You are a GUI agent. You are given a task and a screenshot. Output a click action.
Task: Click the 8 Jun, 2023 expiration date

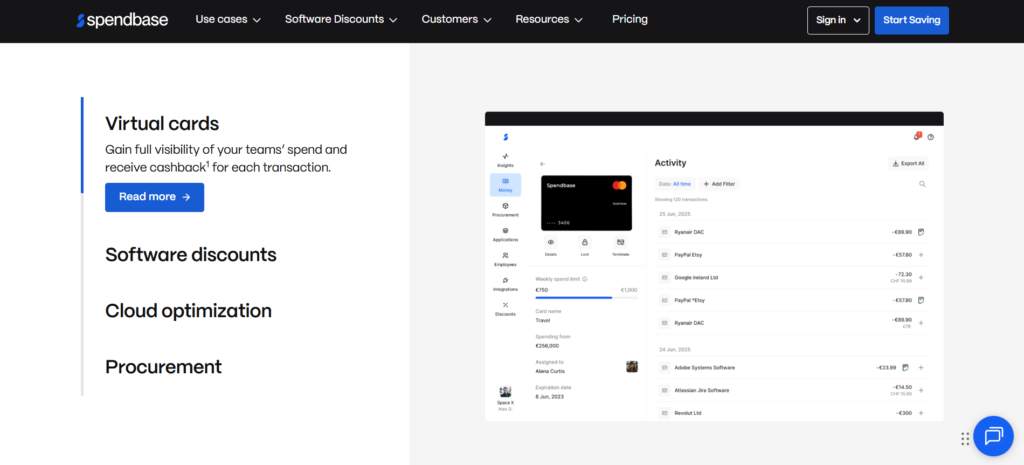pos(549,396)
